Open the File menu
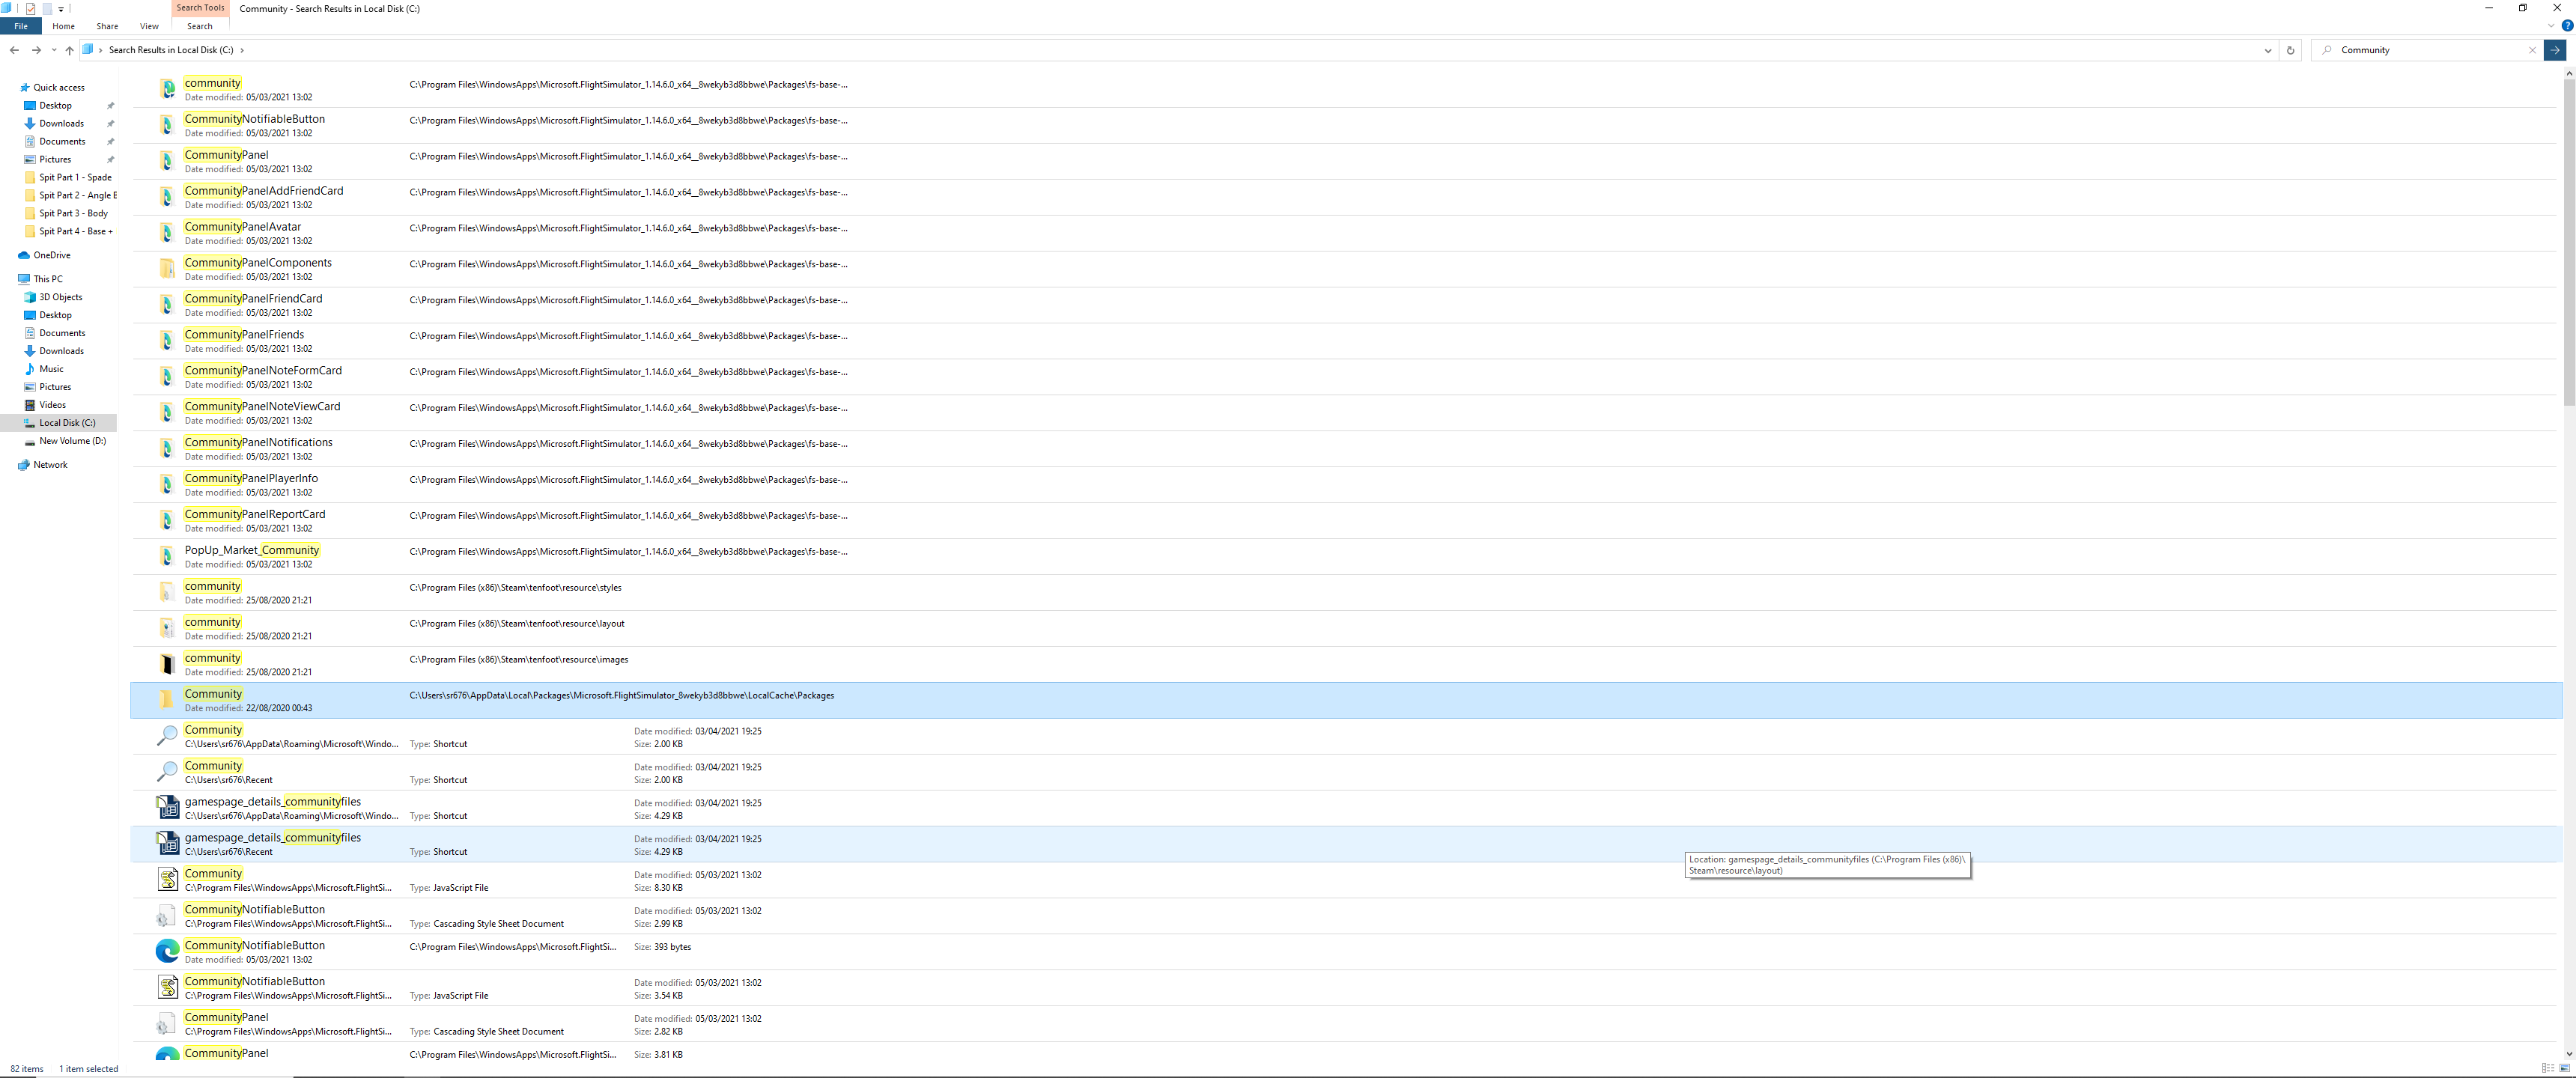The width and height of the screenshot is (2576, 1078). click(x=21, y=26)
